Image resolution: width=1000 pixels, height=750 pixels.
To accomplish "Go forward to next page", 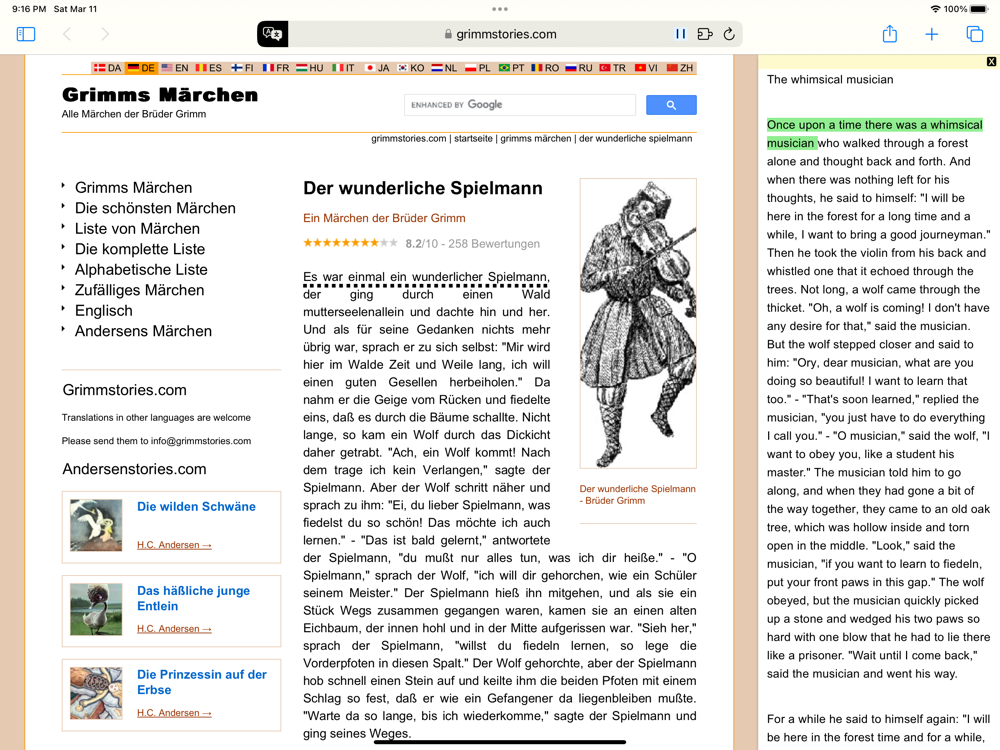I will pos(105,34).
